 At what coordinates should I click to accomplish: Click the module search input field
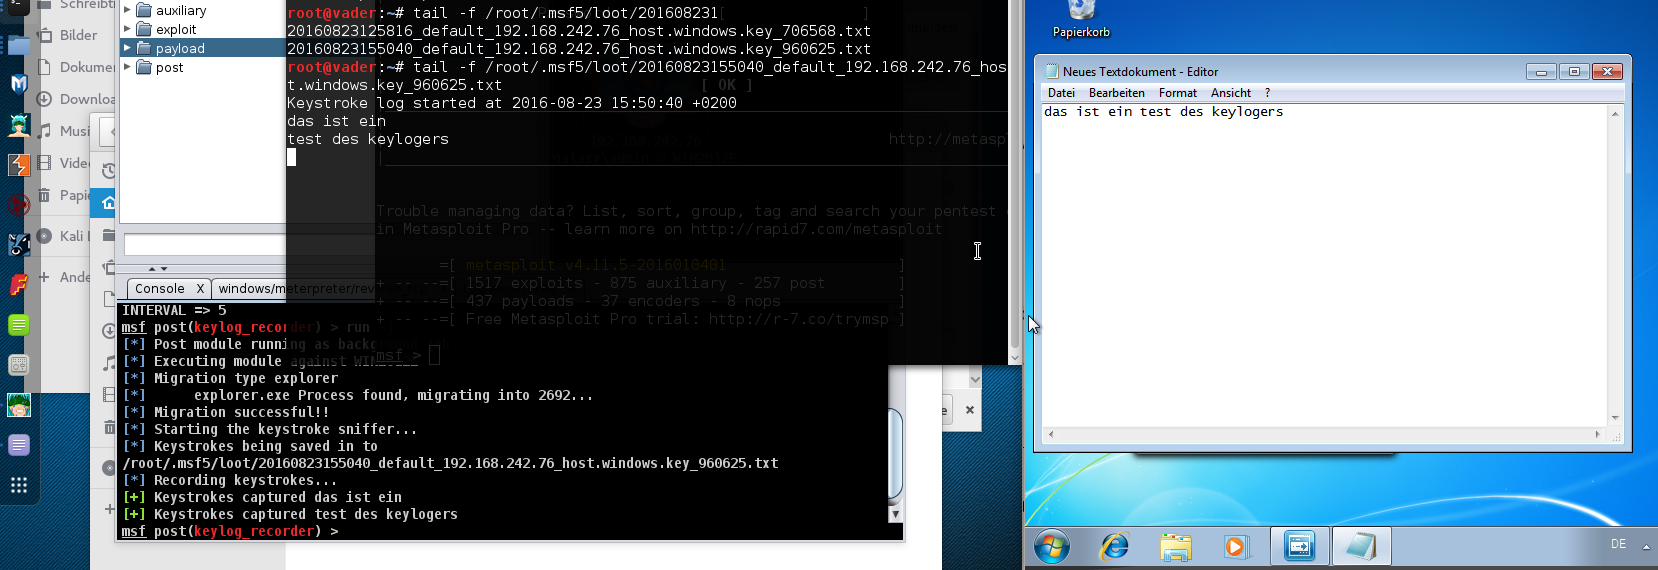point(205,245)
